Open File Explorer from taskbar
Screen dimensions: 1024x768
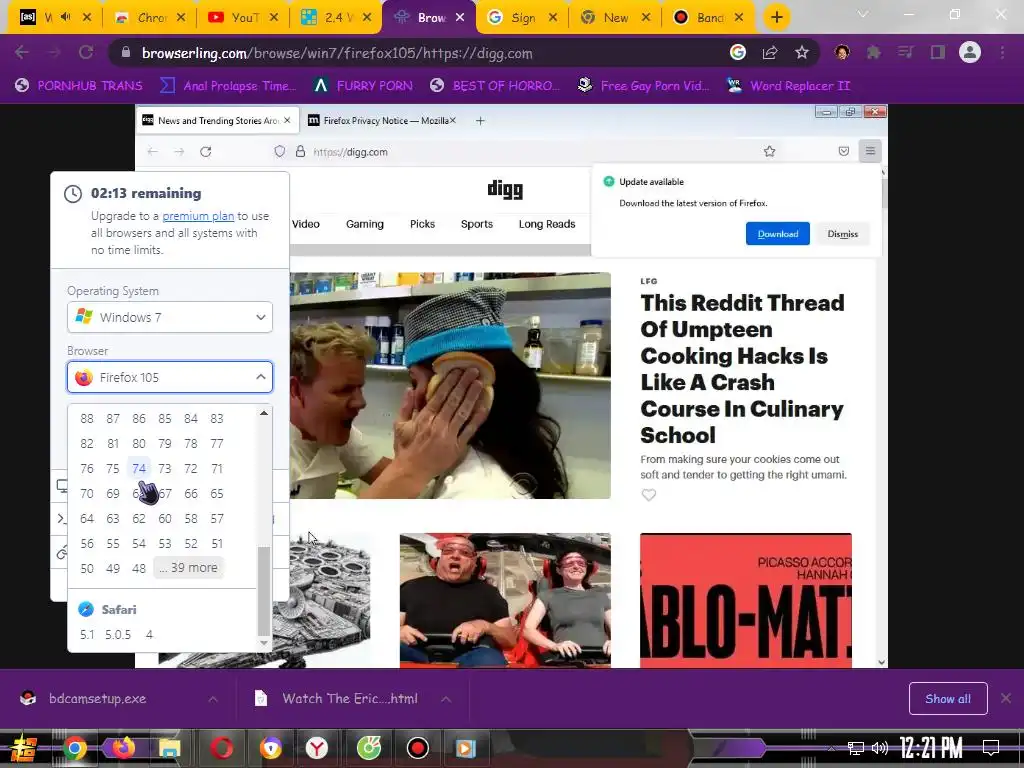pyautogui.click(x=170, y=748)
